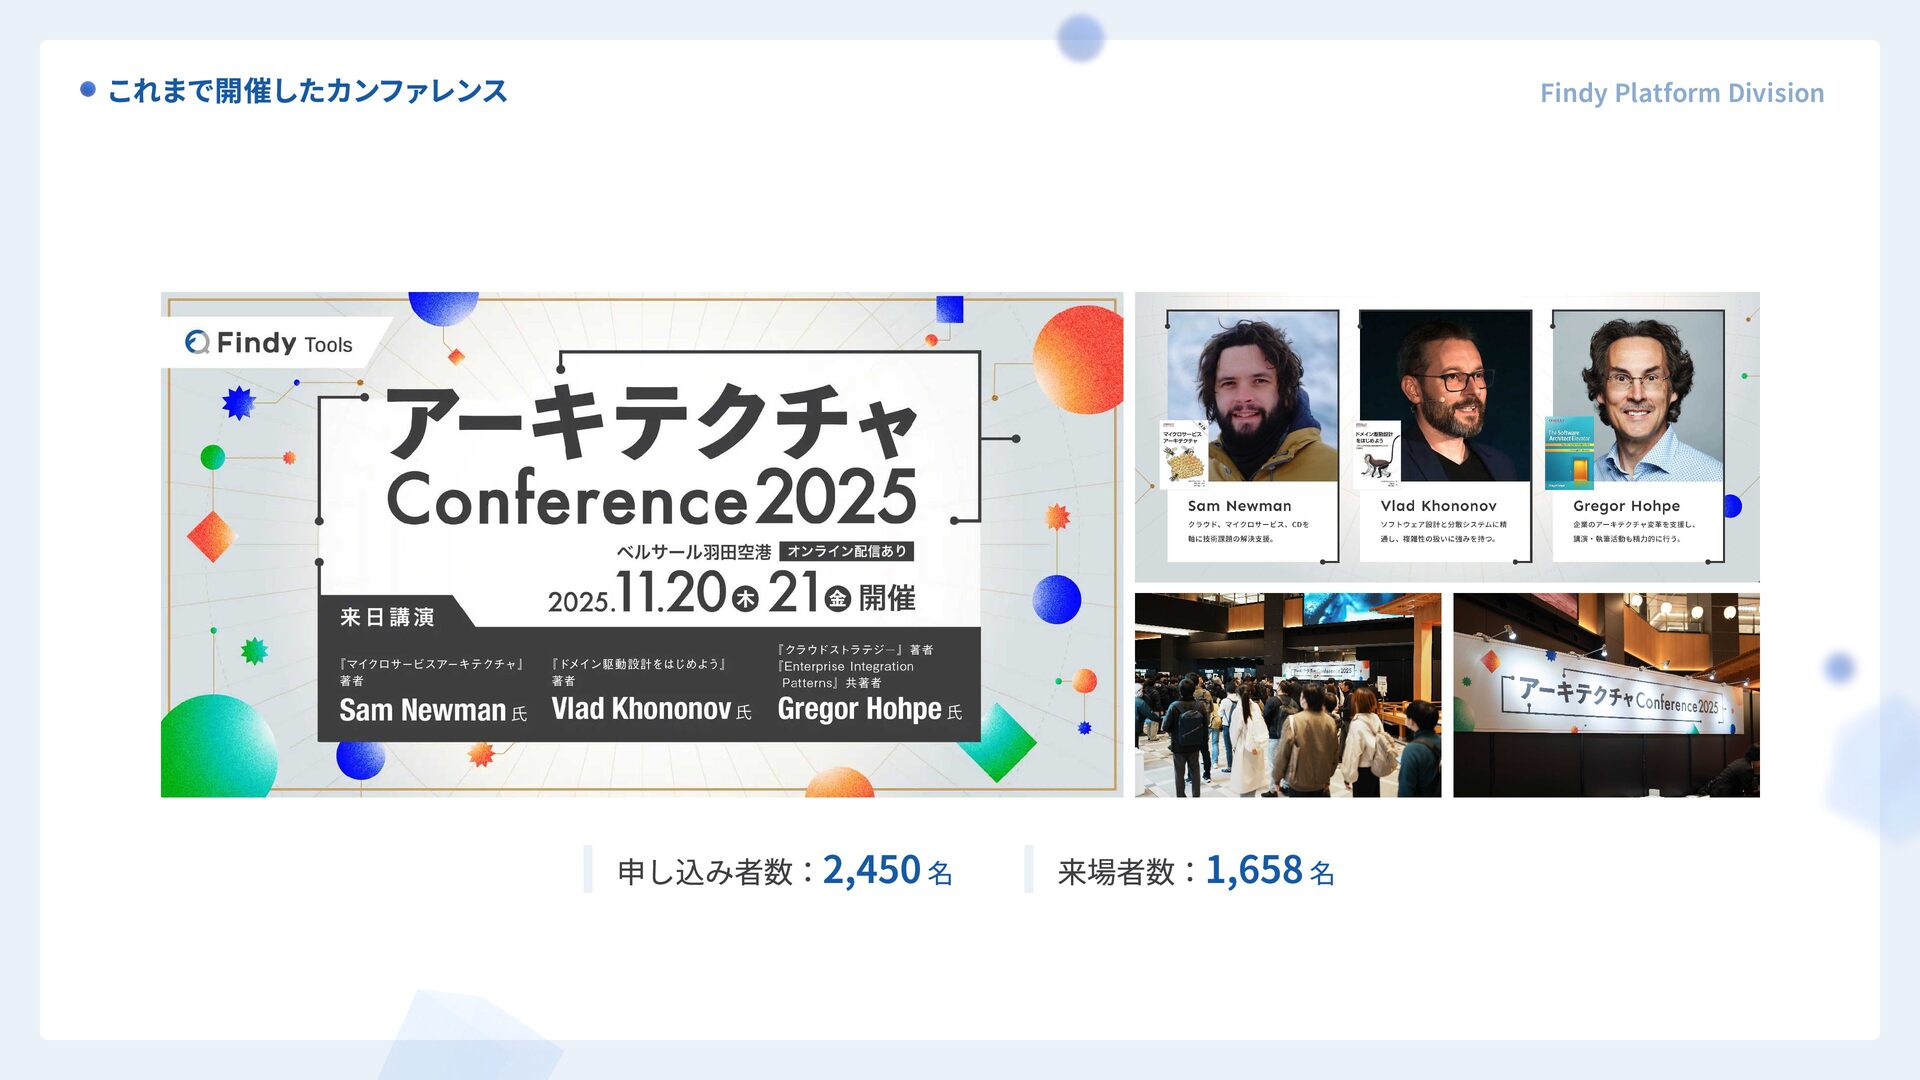Click the Software Architect Elevator book cover
Screen dimensions: 1920x1080
[x=1569, y=453]
